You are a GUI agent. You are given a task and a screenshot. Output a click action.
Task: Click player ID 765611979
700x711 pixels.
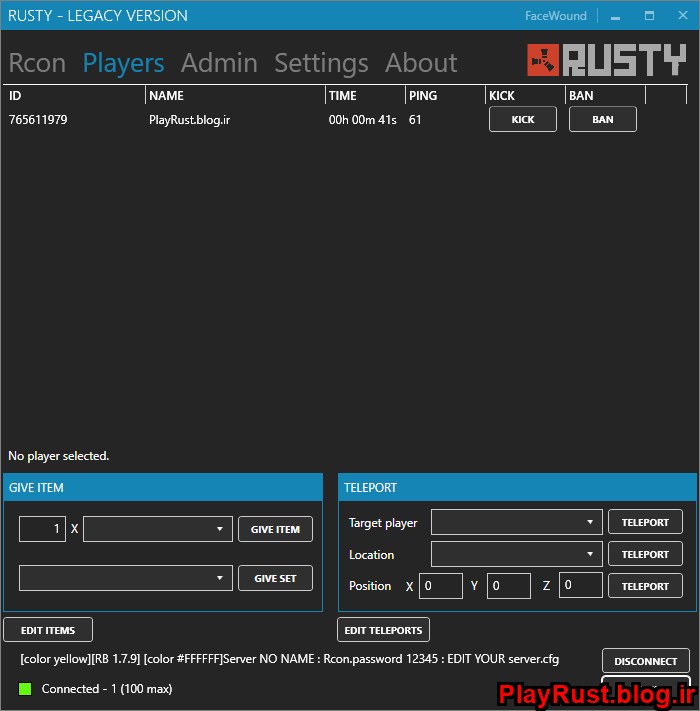point(38,120)
